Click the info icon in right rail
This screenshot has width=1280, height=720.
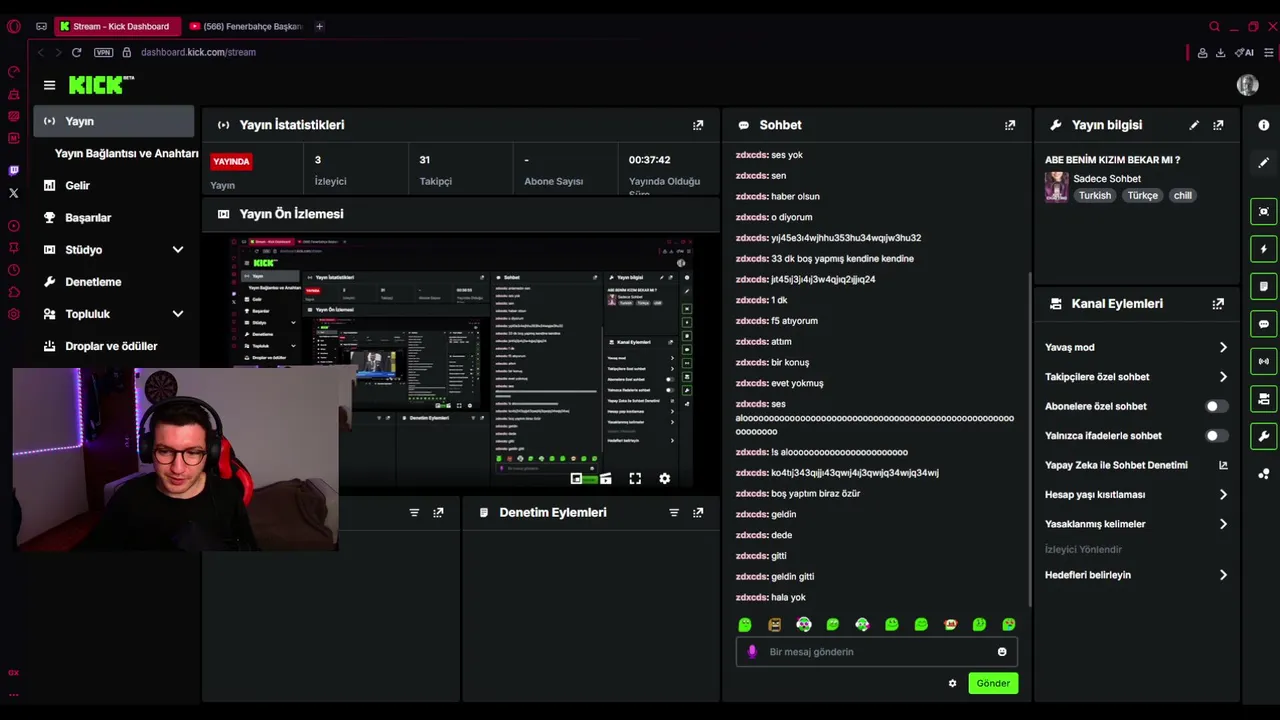click(1264, 125)
